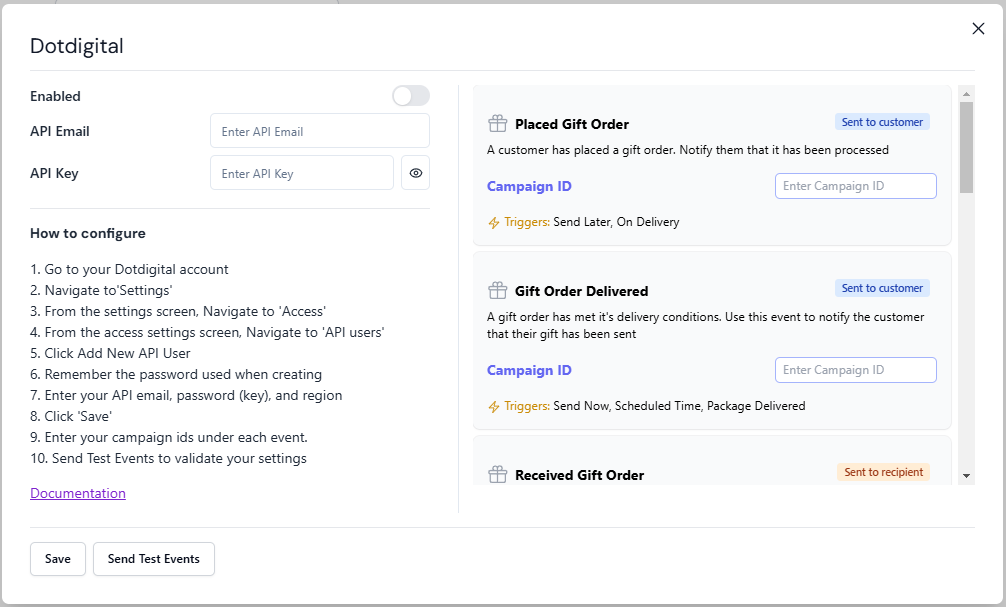Click the Dotdigital dialog title
Viewport: 1006px width, 607px height.
pyautogui.click(x=76, y=46)
